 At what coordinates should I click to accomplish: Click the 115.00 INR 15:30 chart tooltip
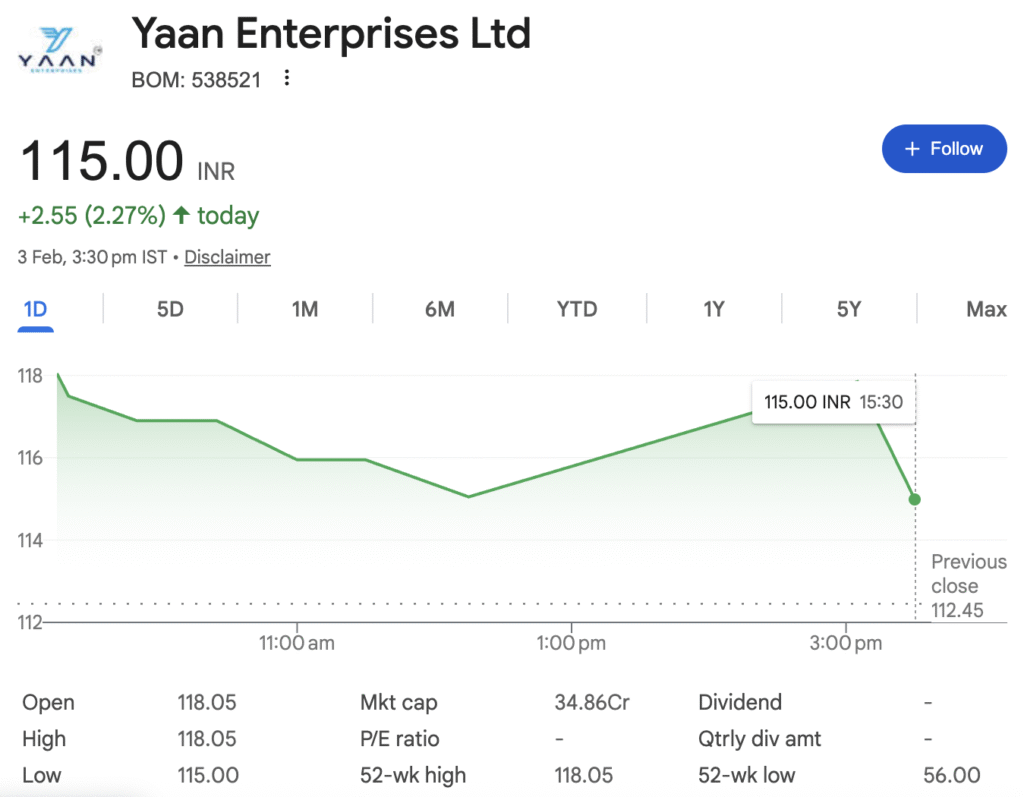click(834, 402)
